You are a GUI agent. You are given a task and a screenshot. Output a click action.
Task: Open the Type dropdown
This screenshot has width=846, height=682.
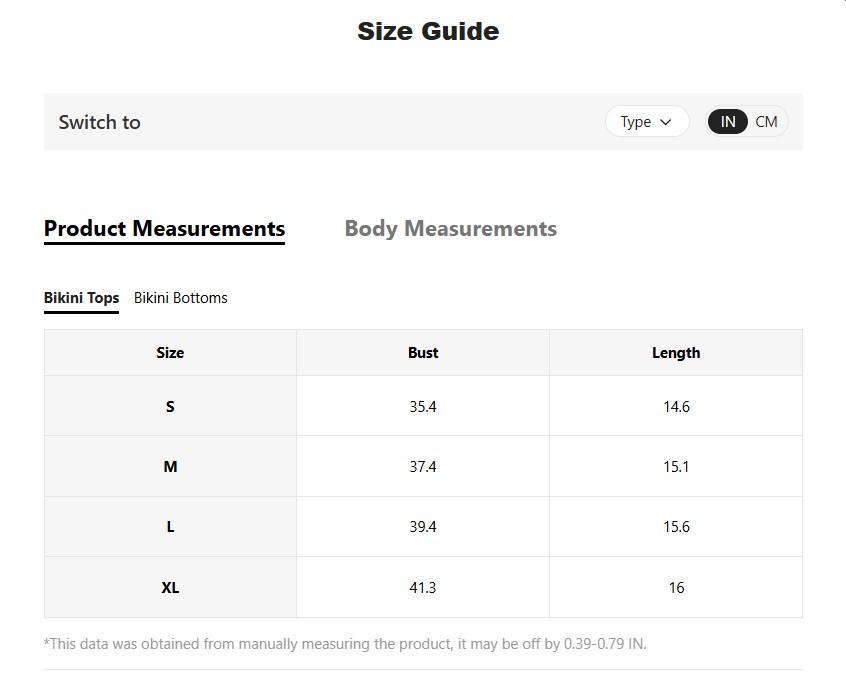(646, 122)
